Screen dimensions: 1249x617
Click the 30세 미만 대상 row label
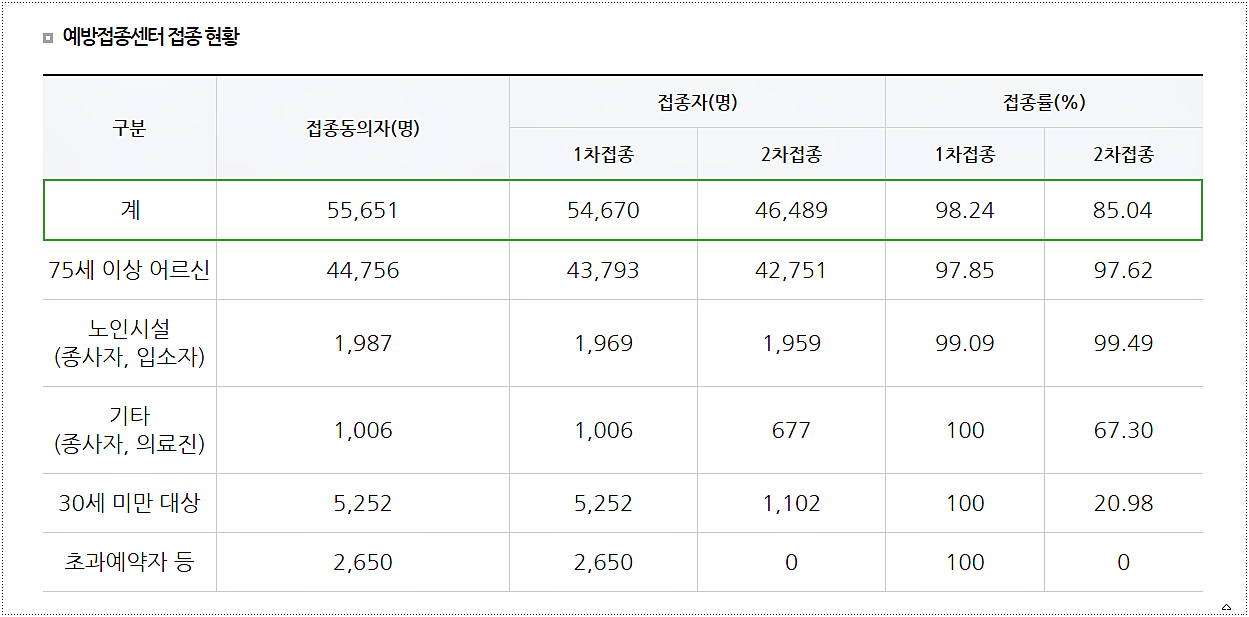point(129,503)
